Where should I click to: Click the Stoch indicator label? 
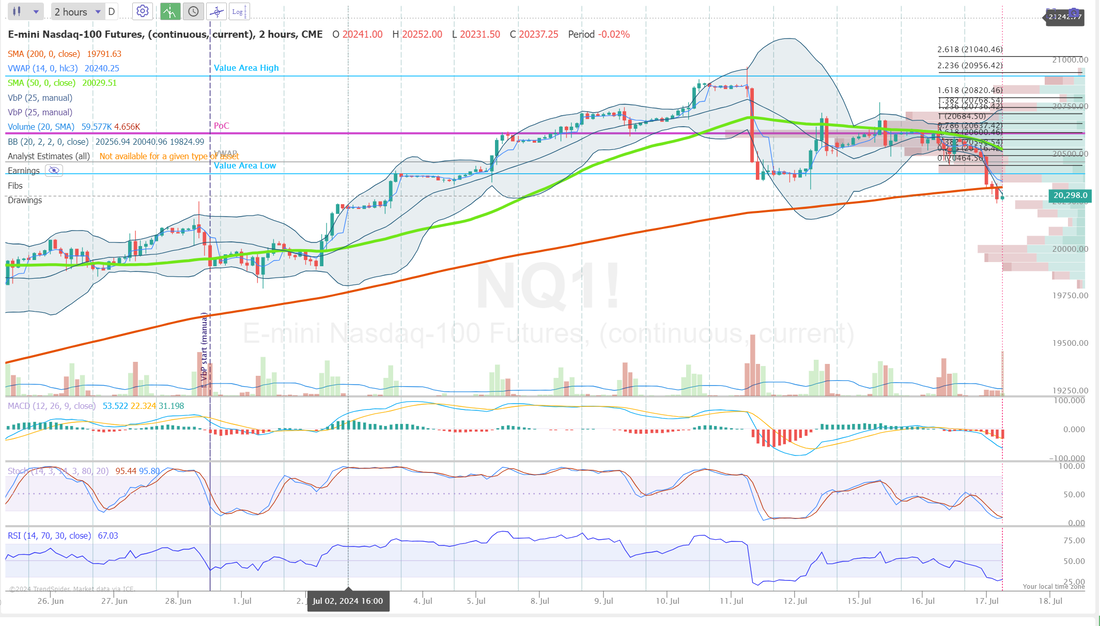pos(58,471)
